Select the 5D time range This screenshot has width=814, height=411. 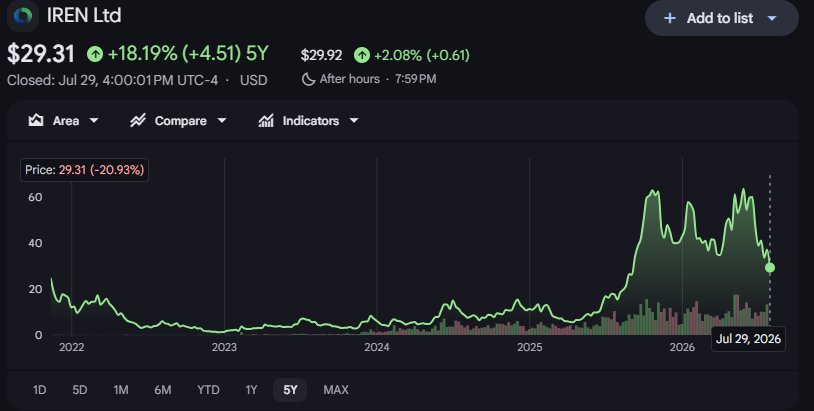[79, 390]
